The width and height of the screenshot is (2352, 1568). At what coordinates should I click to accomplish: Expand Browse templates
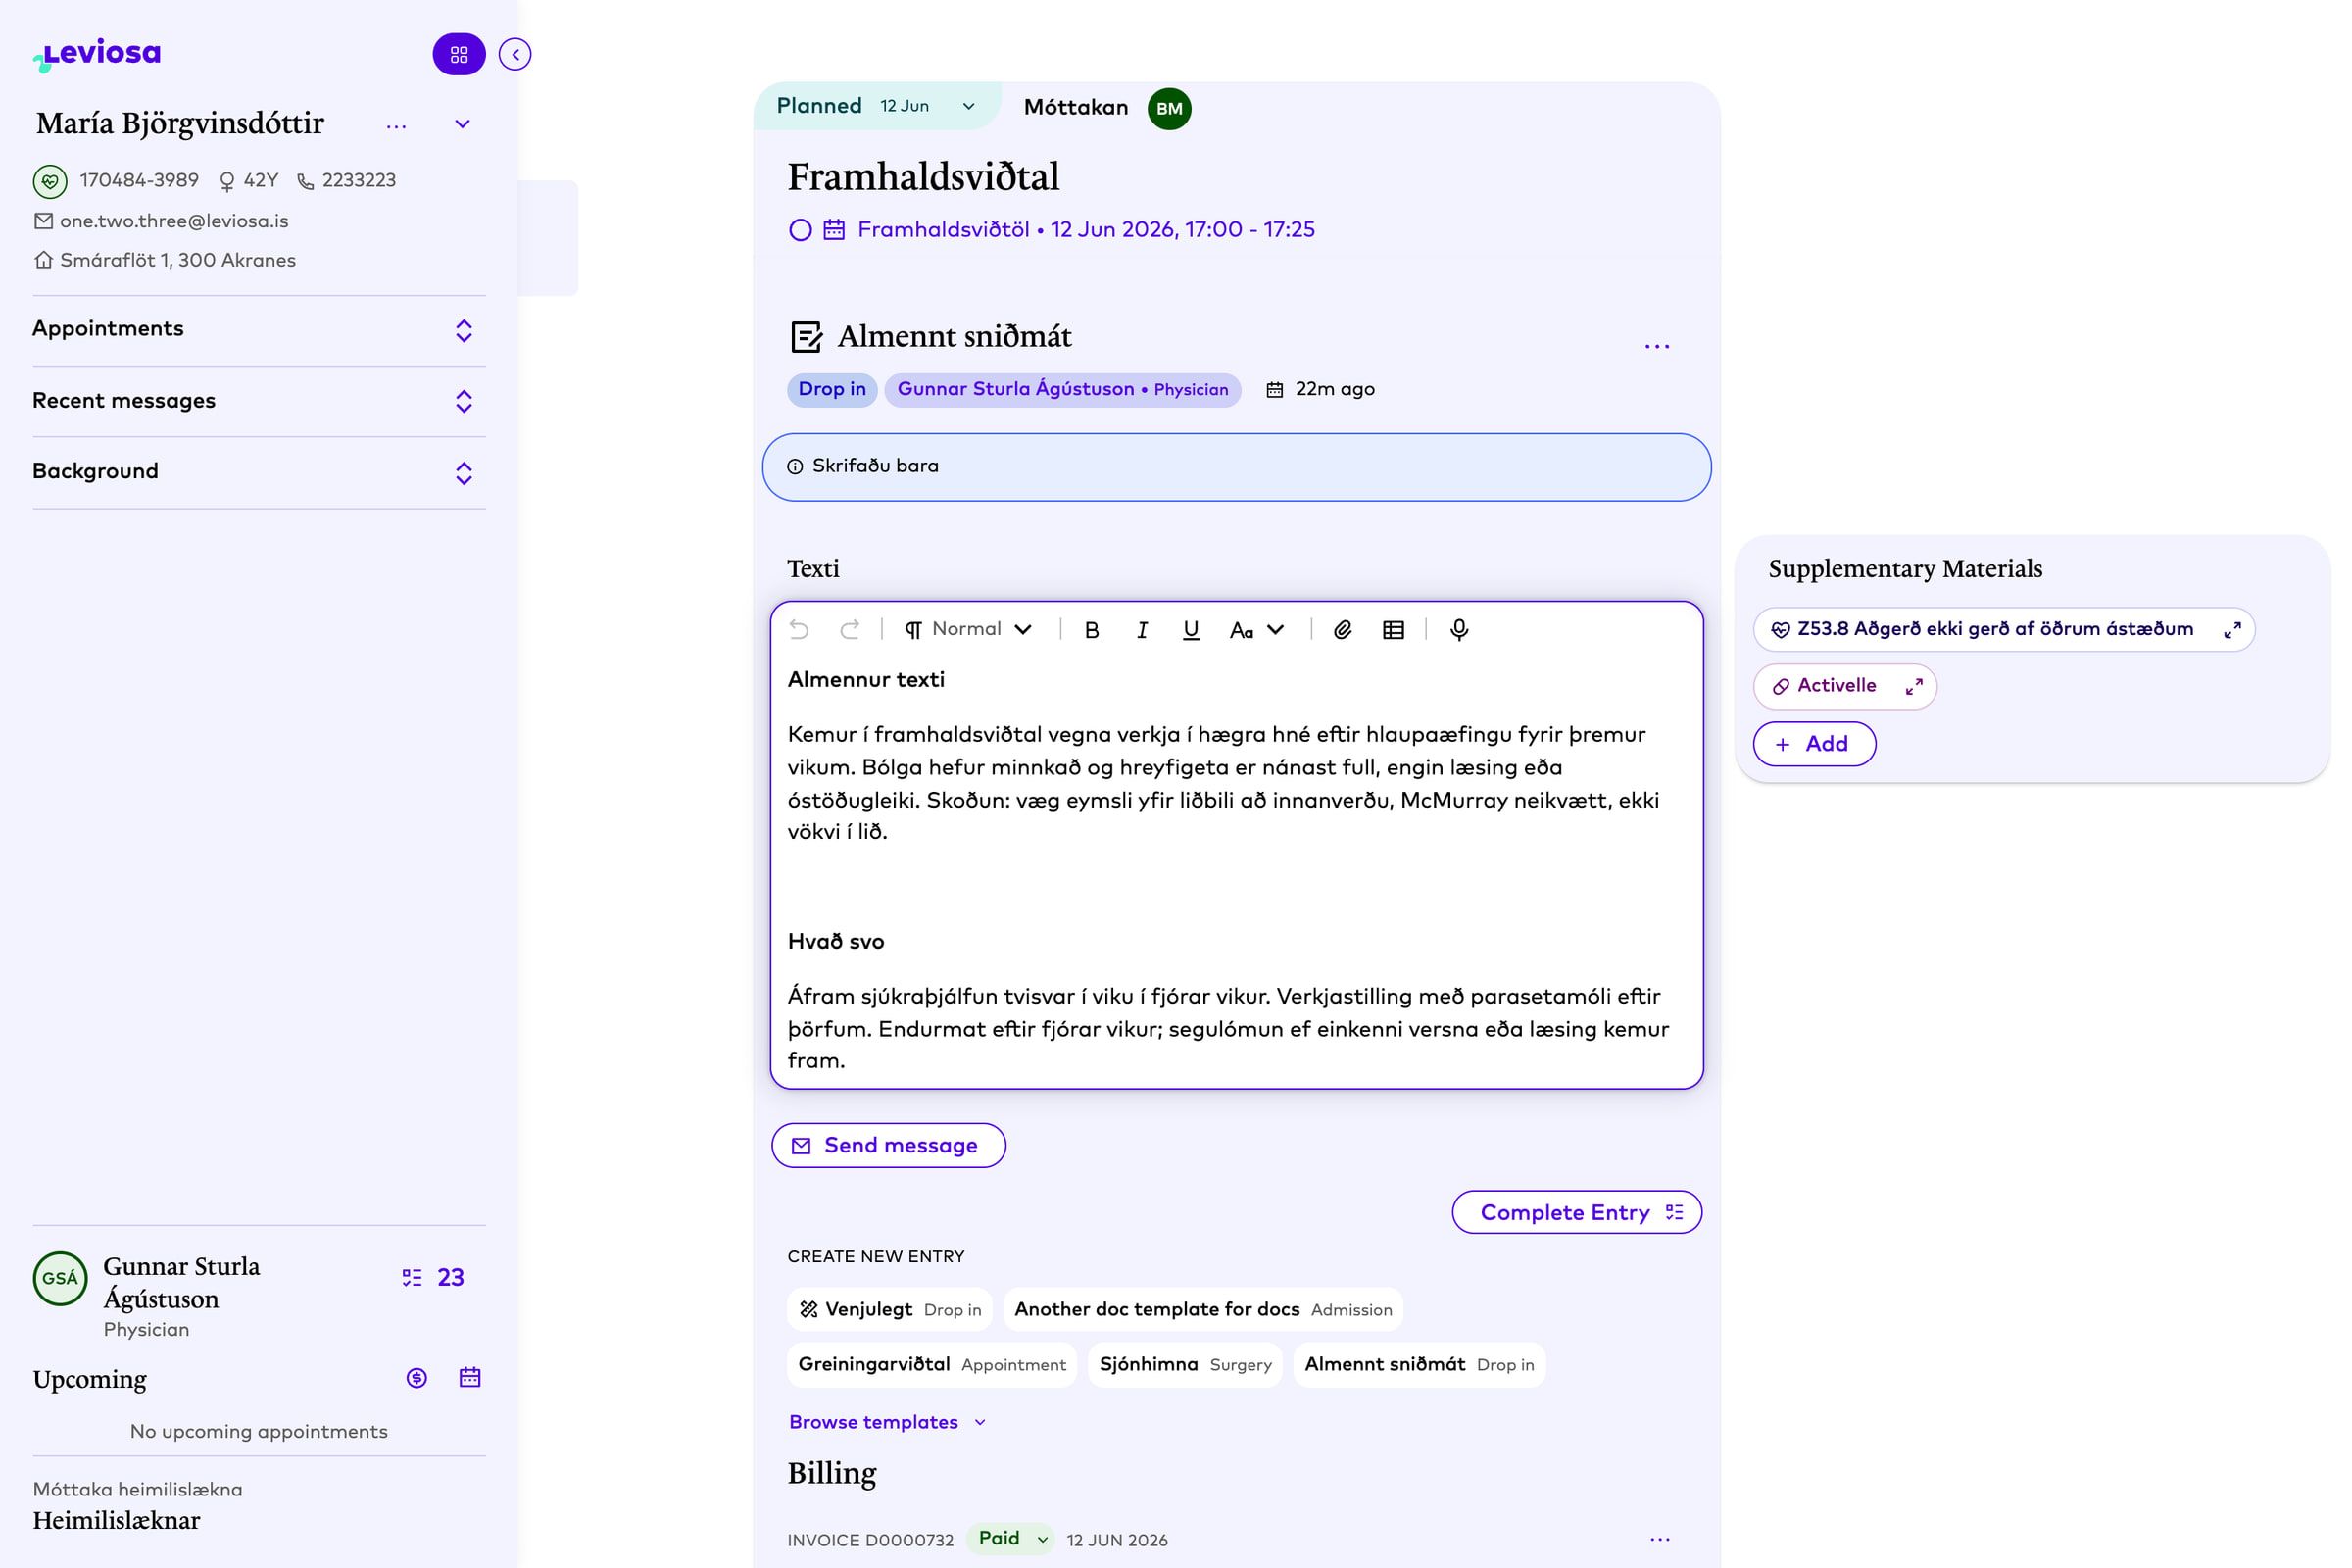click(887, 1422)
